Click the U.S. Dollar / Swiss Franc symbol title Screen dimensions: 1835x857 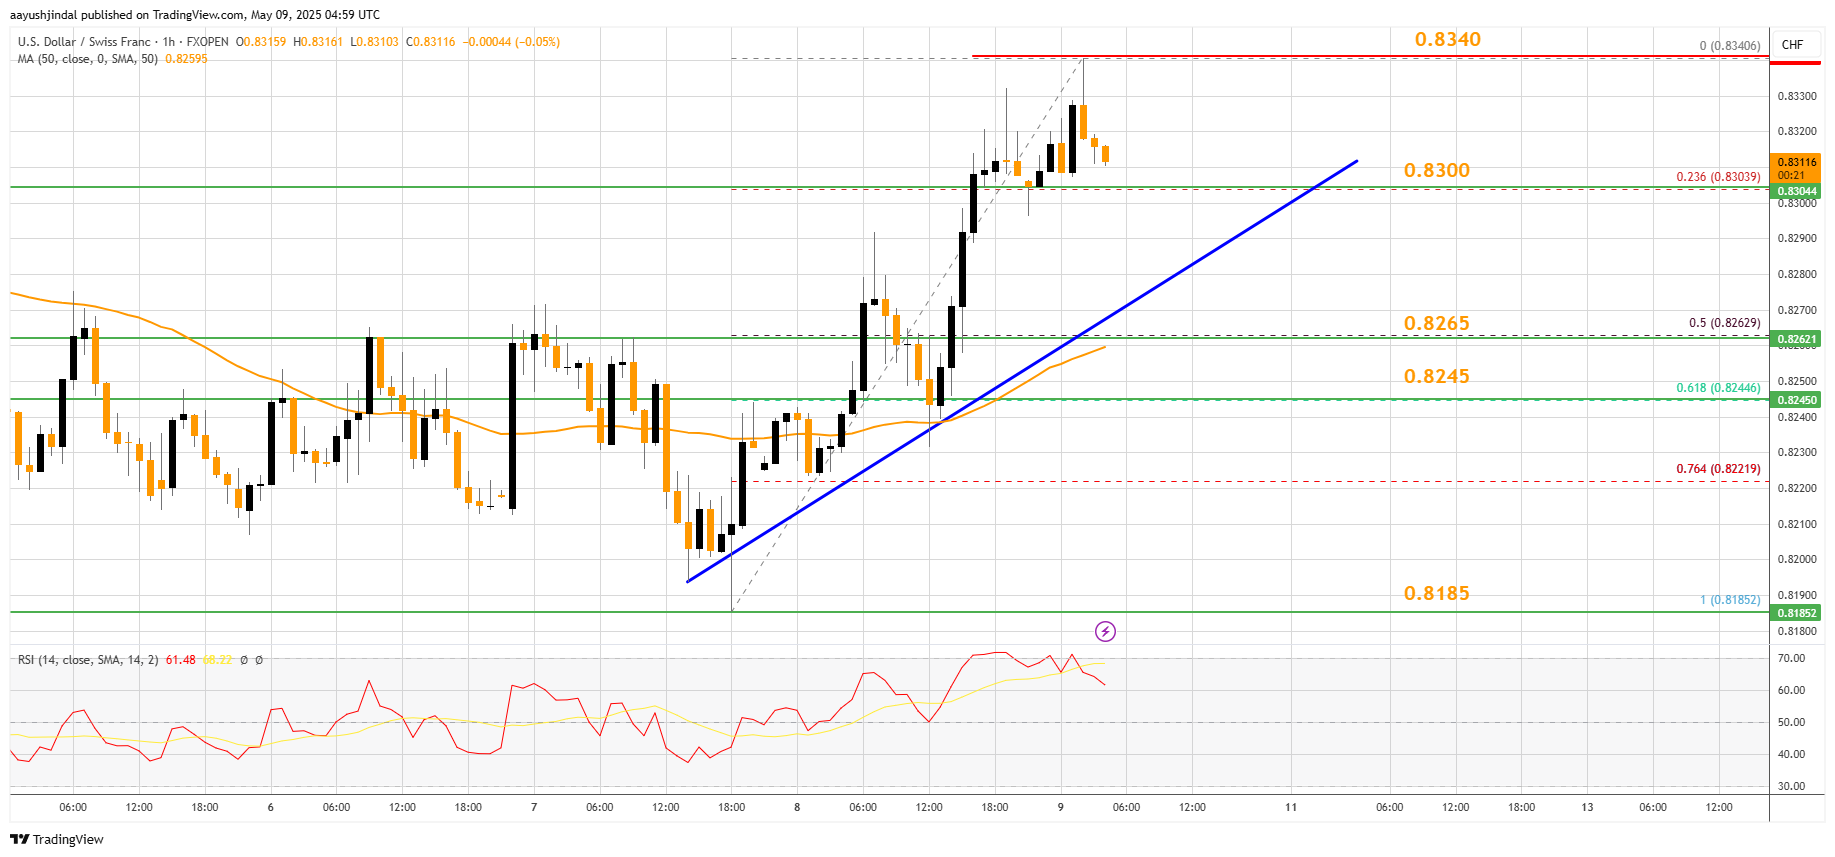[84, 42]
